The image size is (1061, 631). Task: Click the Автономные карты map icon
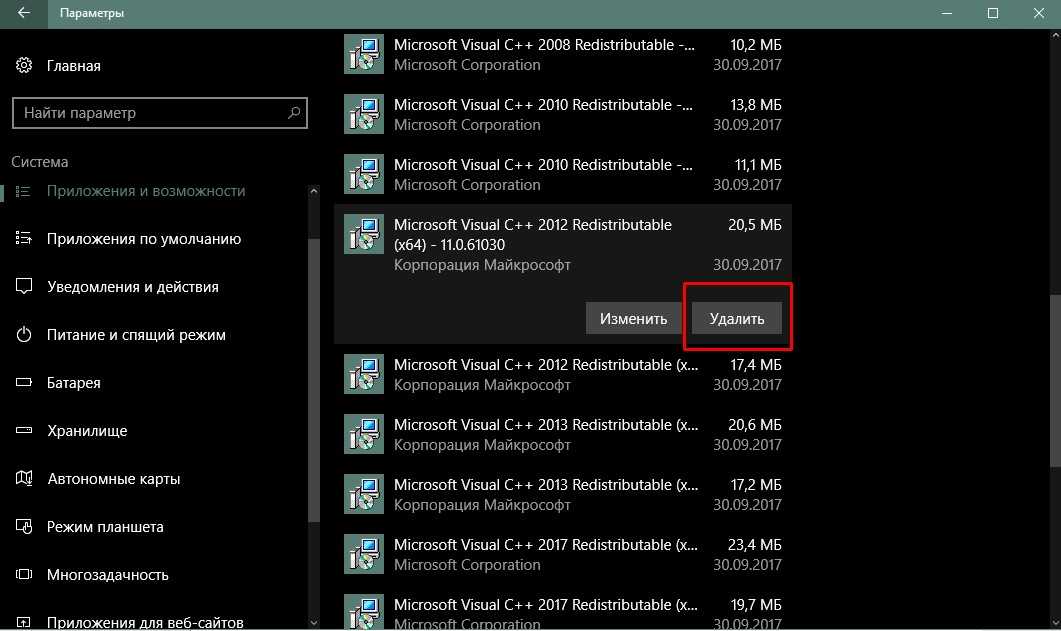(25, 479)
